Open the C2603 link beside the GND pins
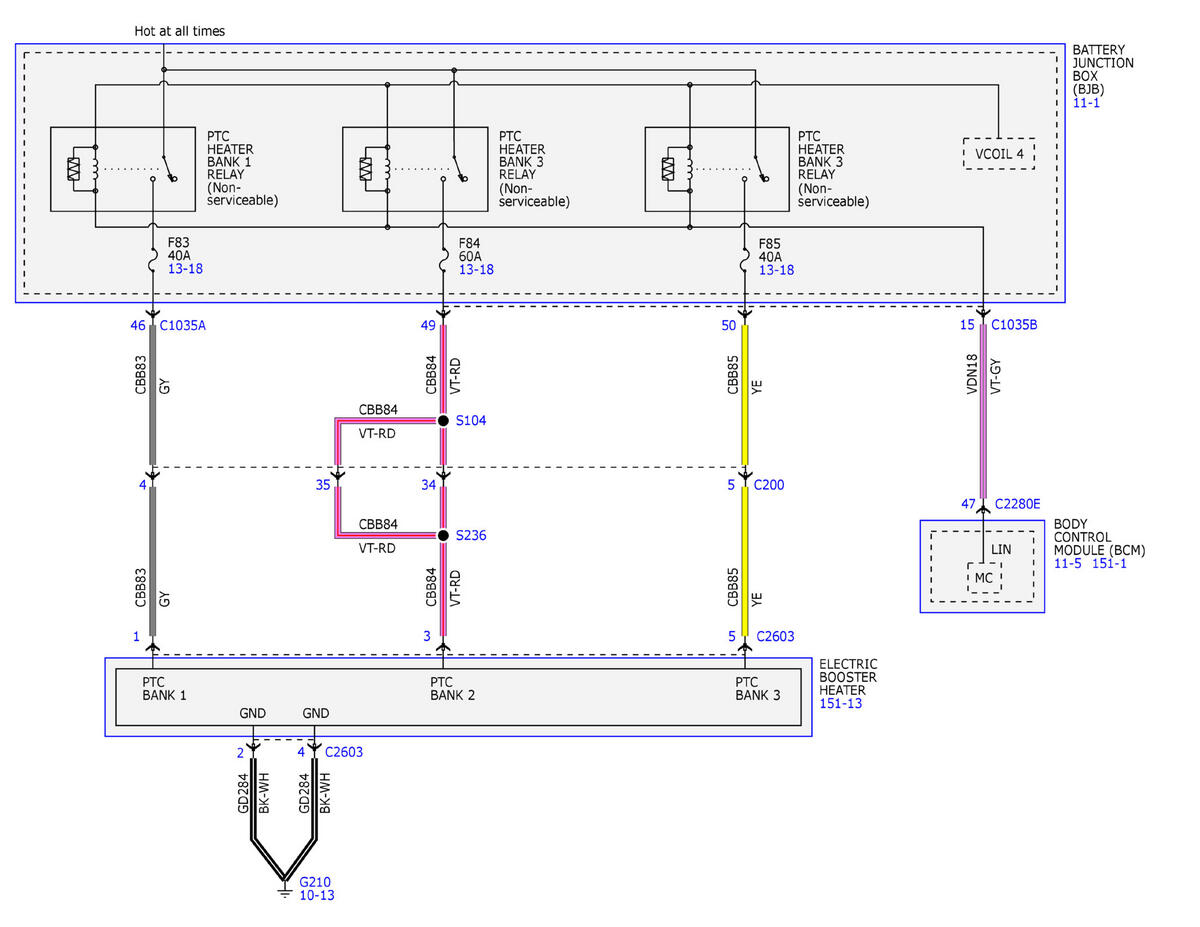1200x927 pixels. coord(343,752)
